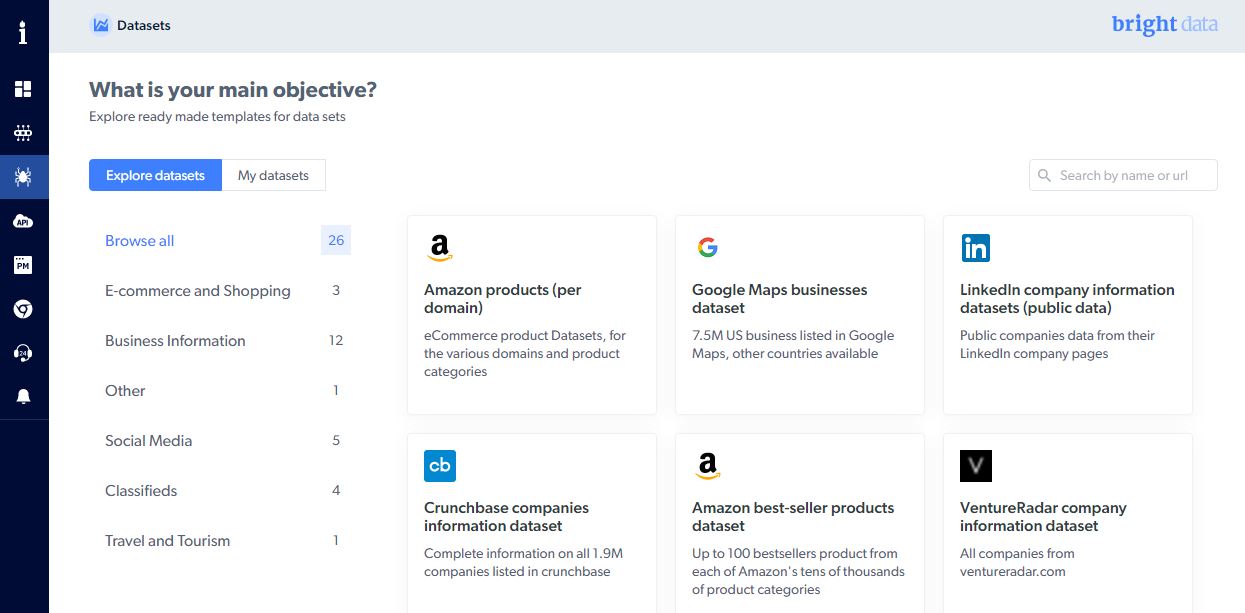1245x613 pixels.
Task: Open notifications bell icon in sidebar
Action: (x=23, y=397)
